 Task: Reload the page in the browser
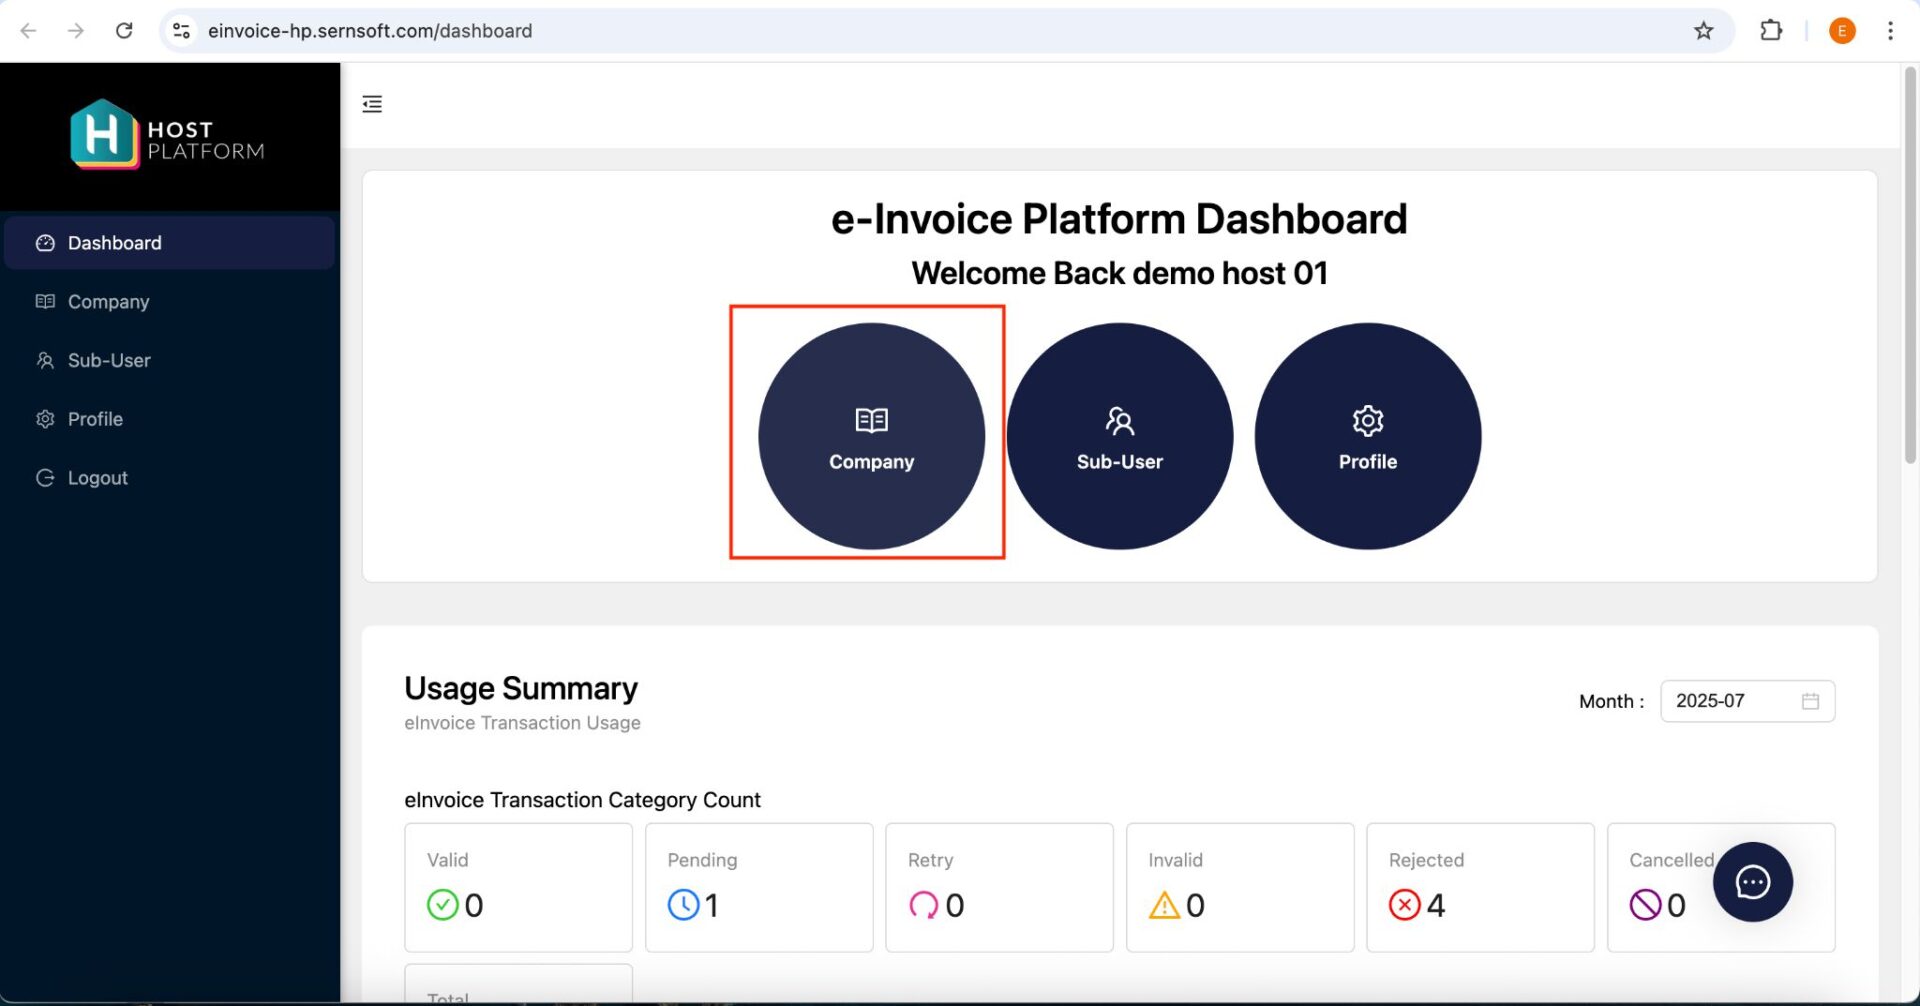click(x=124, y=31)
